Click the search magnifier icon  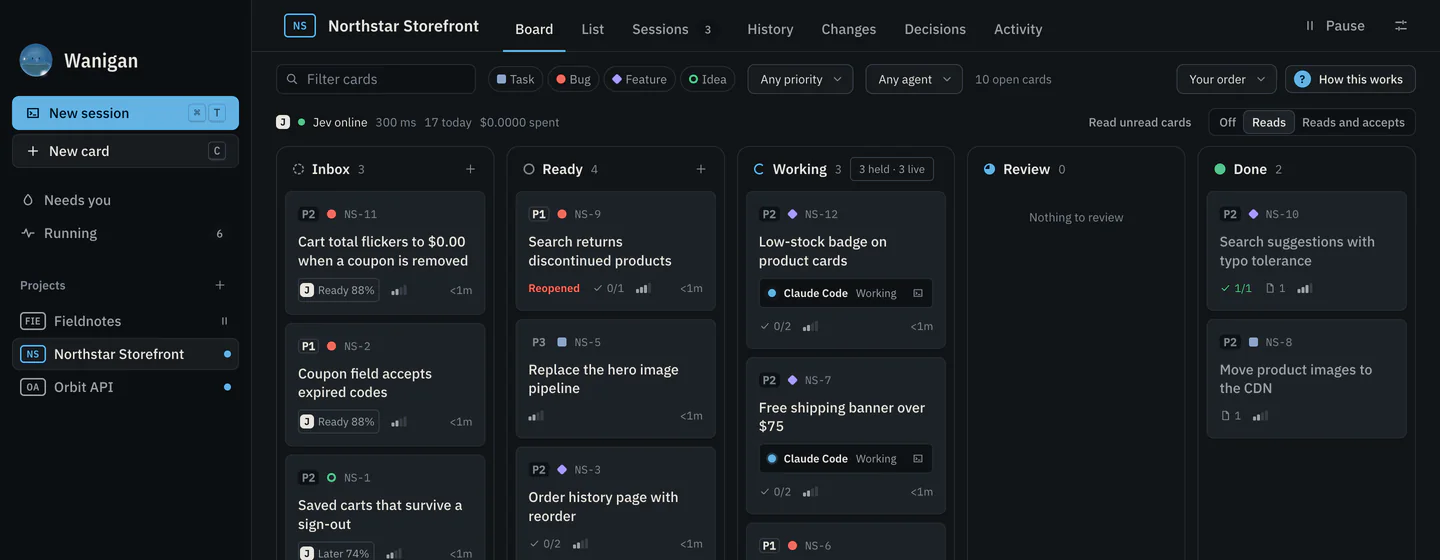click(292, 79)
